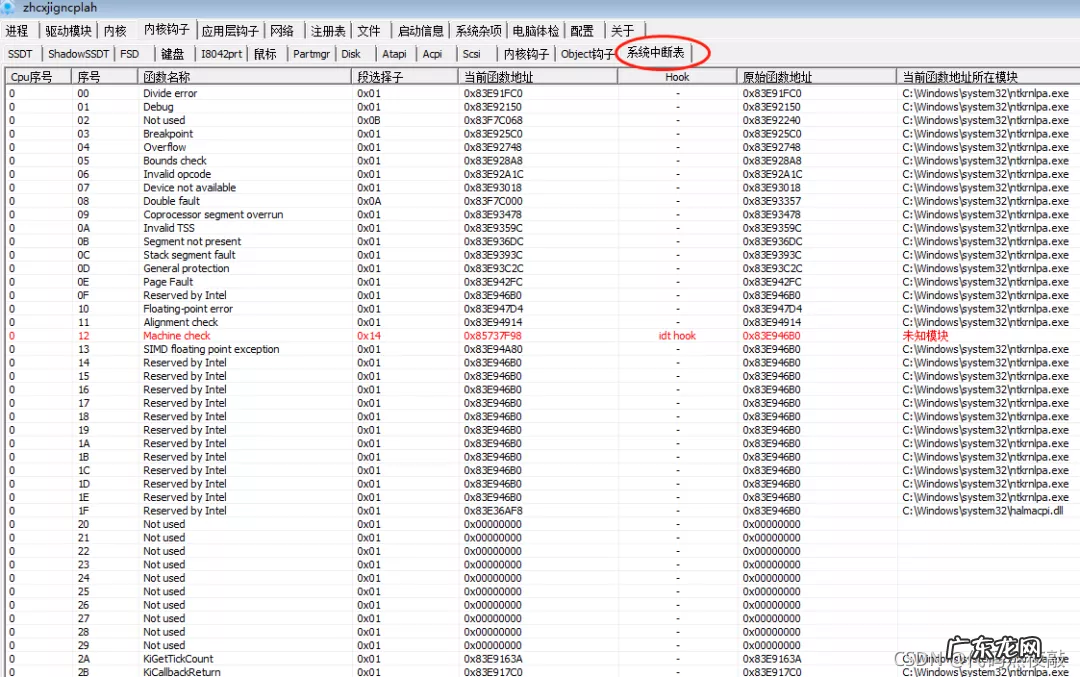Go to the 启动信息 tab
Image resolution: width=1080 pixels, height=677 pixels.
tap(421, 31)
